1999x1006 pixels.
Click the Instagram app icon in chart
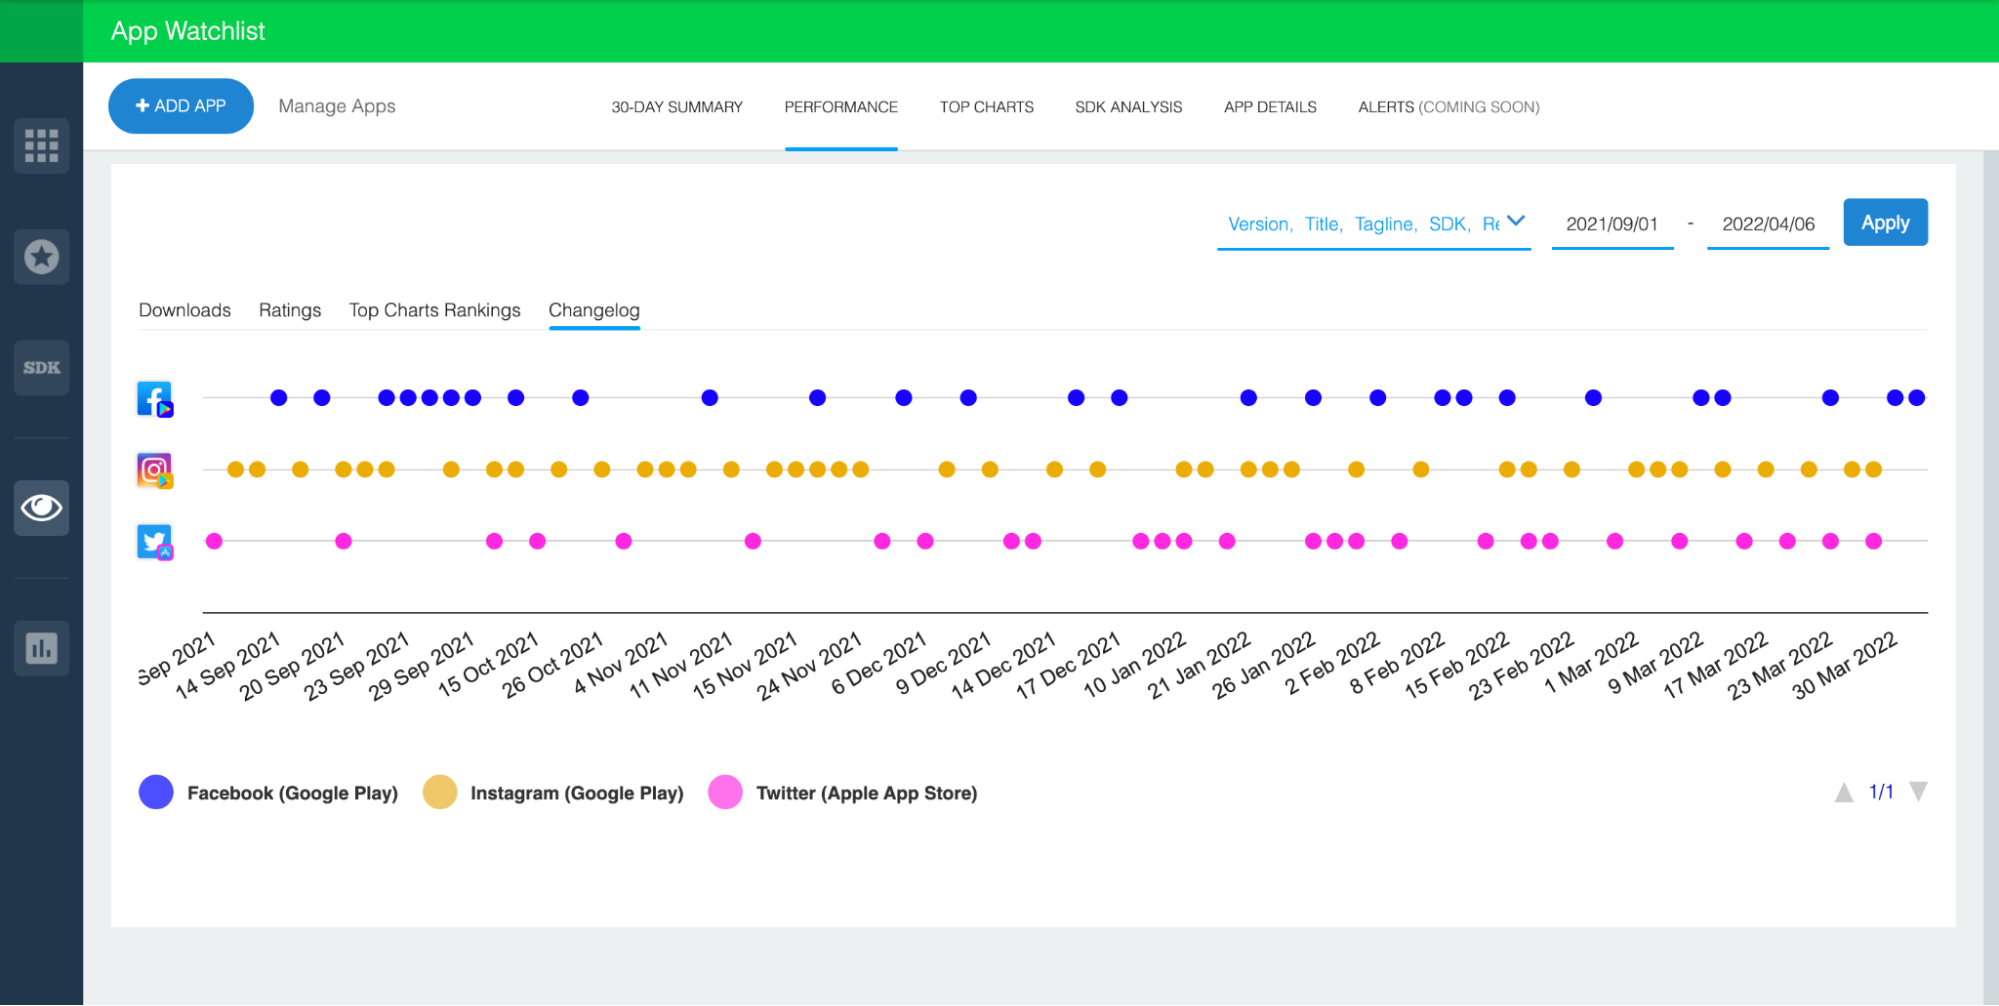[155, 470]
